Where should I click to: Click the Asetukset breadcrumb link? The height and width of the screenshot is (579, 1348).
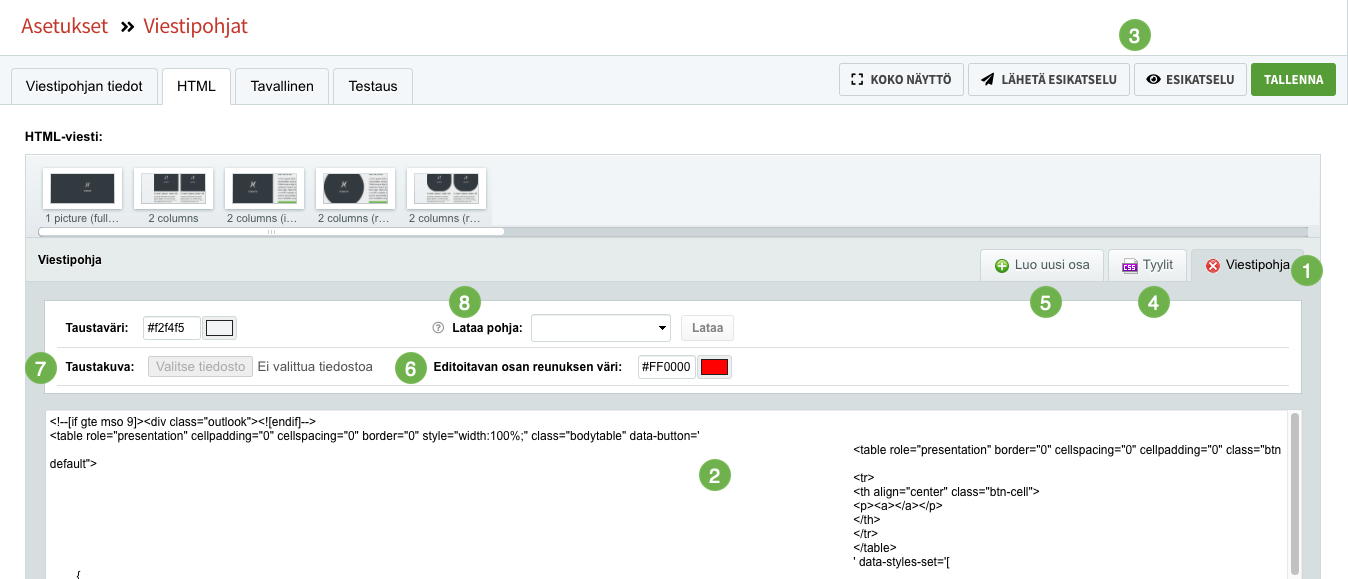[x=64, y=27]
